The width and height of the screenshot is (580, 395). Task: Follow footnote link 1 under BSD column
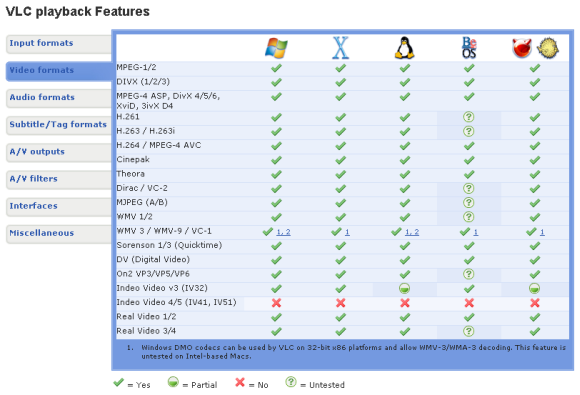click(x=542, y=232)
